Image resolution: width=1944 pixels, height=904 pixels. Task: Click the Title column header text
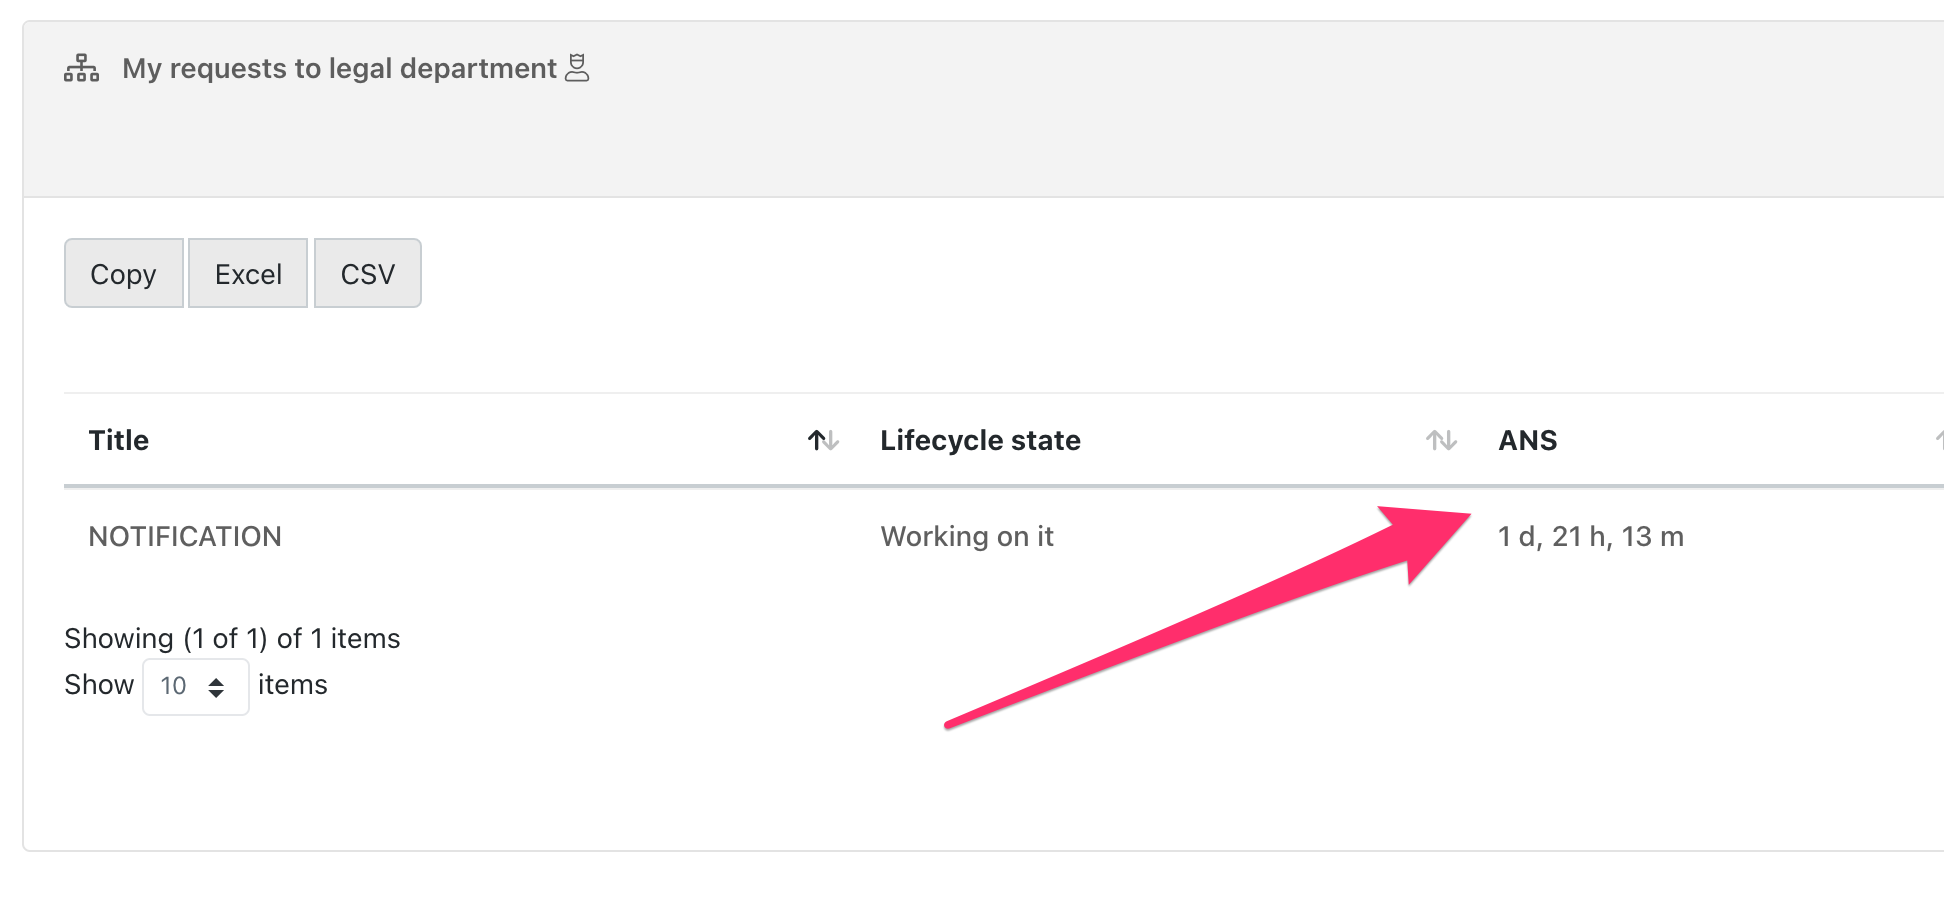(x=119, y=440)
